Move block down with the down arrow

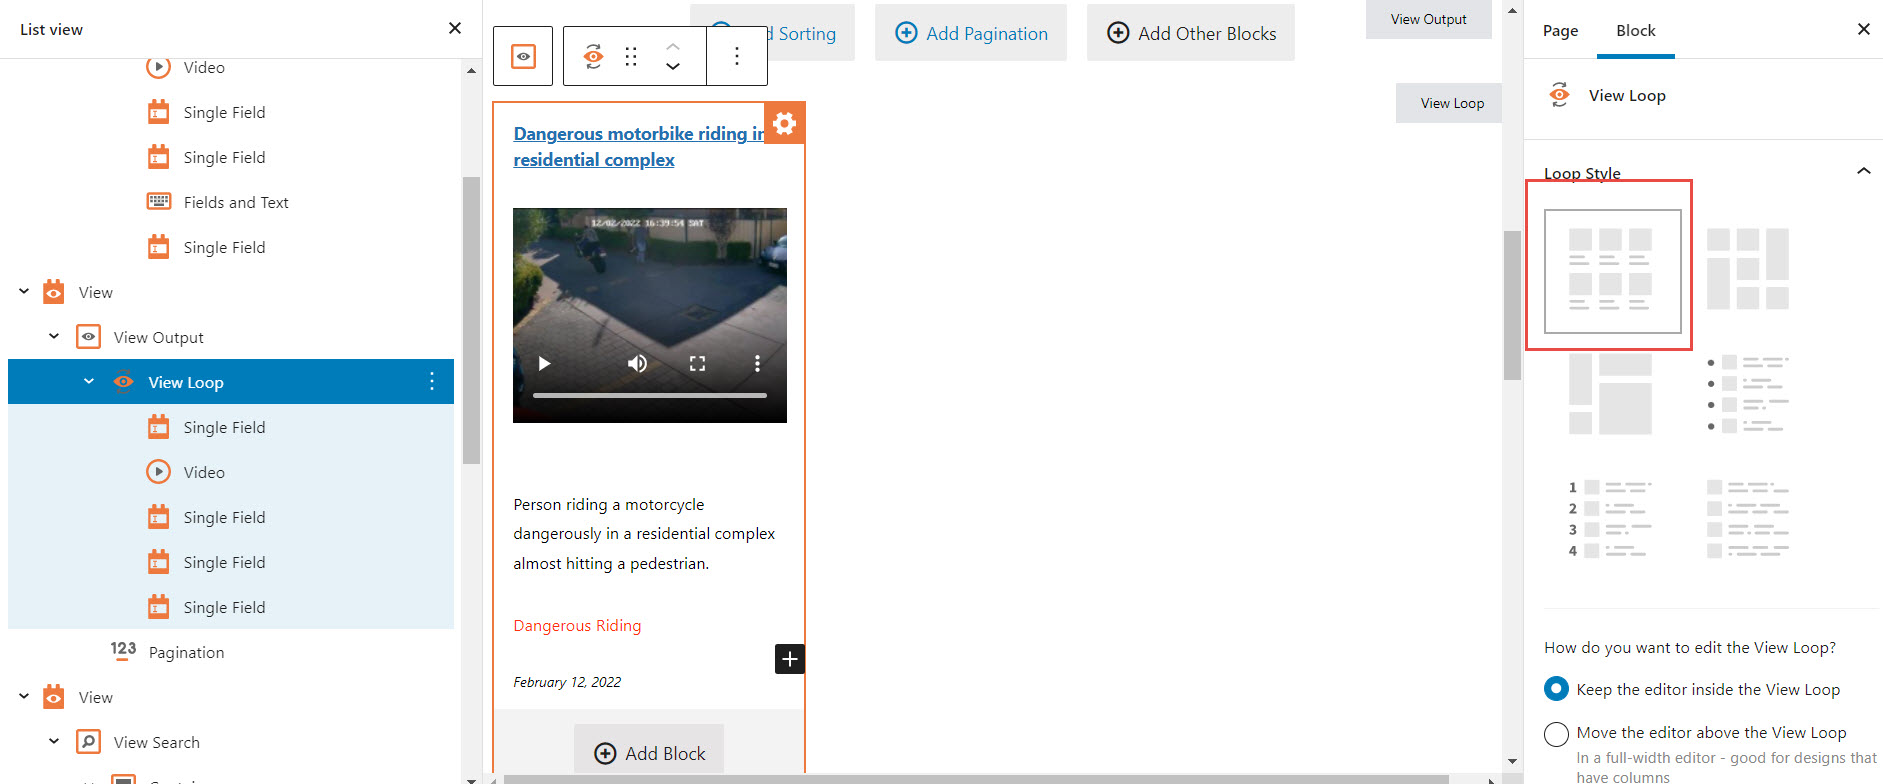[x=673, y=66]
